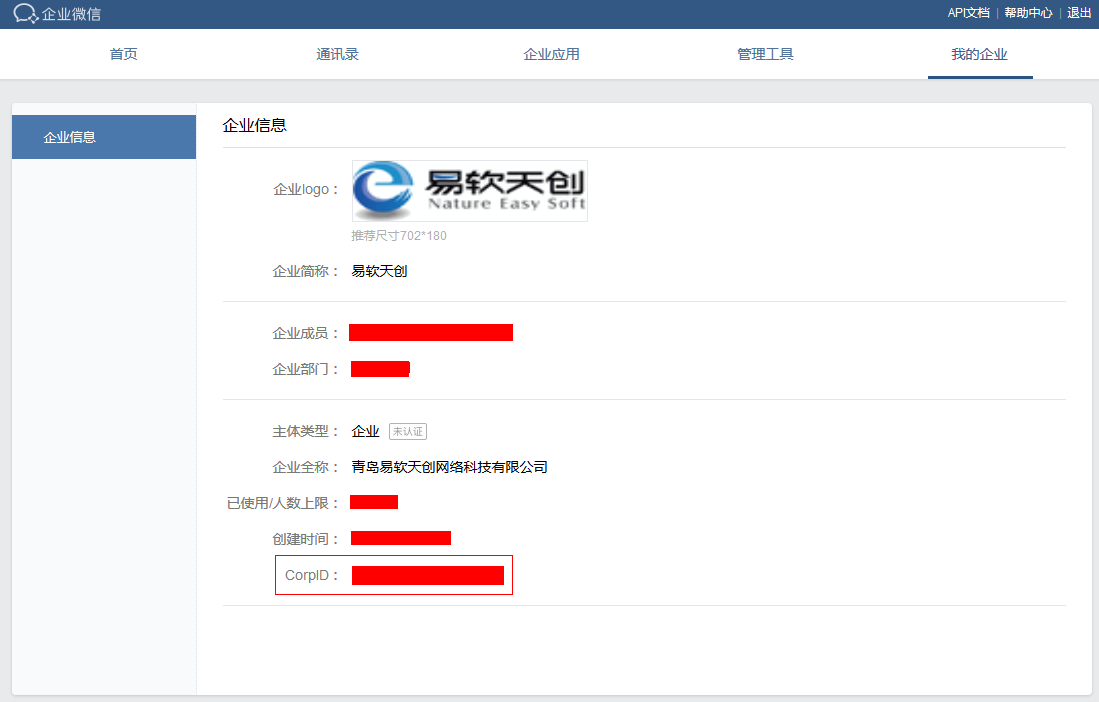Open the API文档 link

(969, 13)
